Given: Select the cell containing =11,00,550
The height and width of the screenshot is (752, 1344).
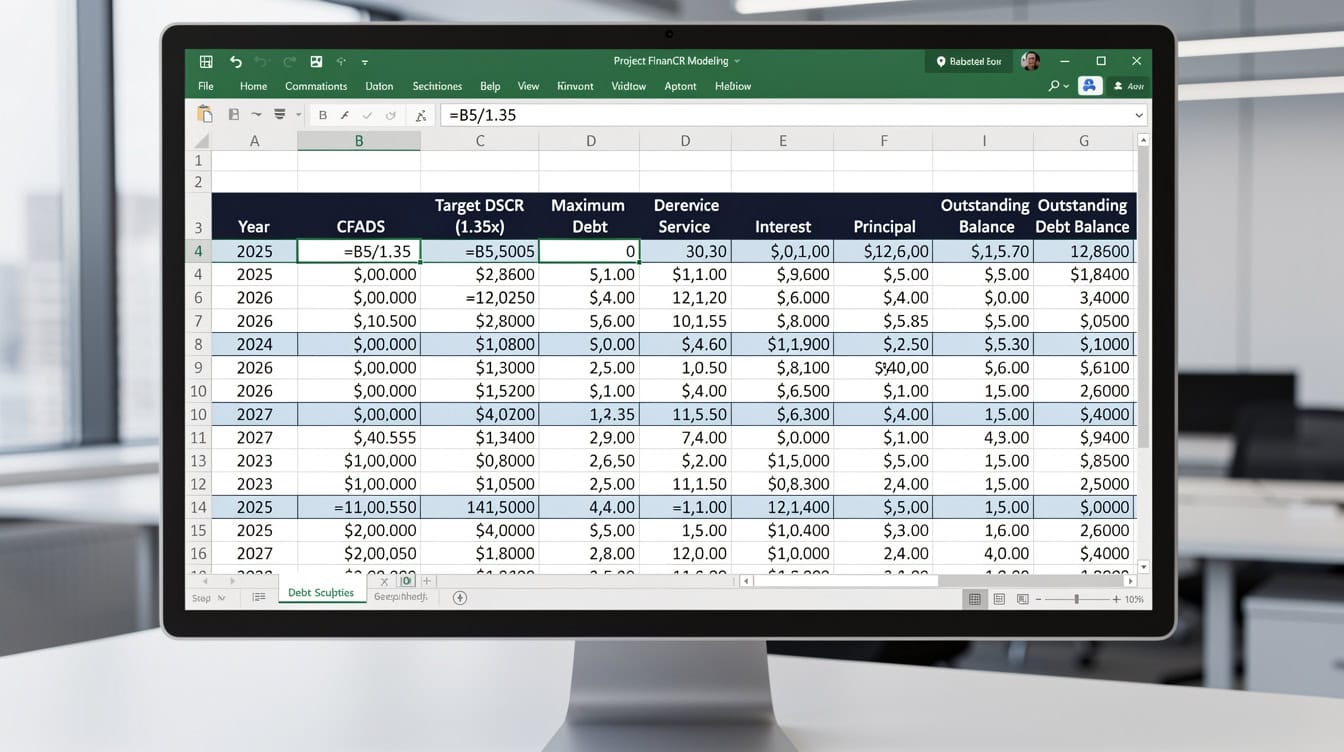Looking at the screenshot, I should [x=359, y=507].
